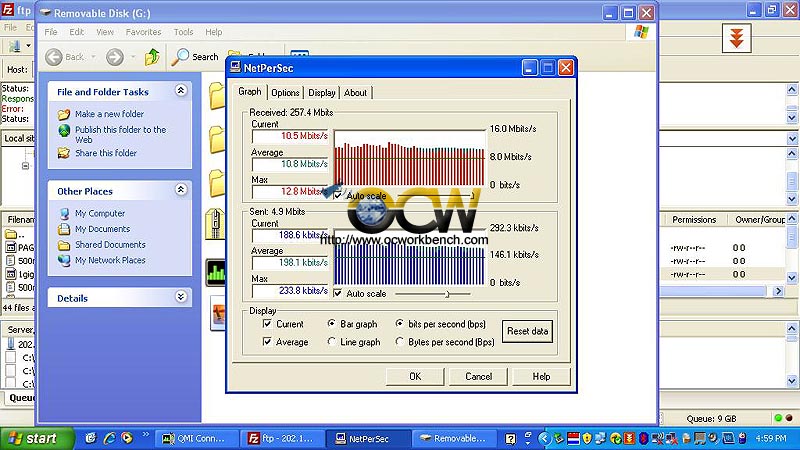Launch Internet Explorer from quick launch
Image resolution: width=800 pixels, height=450 pixels.
[109, 438]
